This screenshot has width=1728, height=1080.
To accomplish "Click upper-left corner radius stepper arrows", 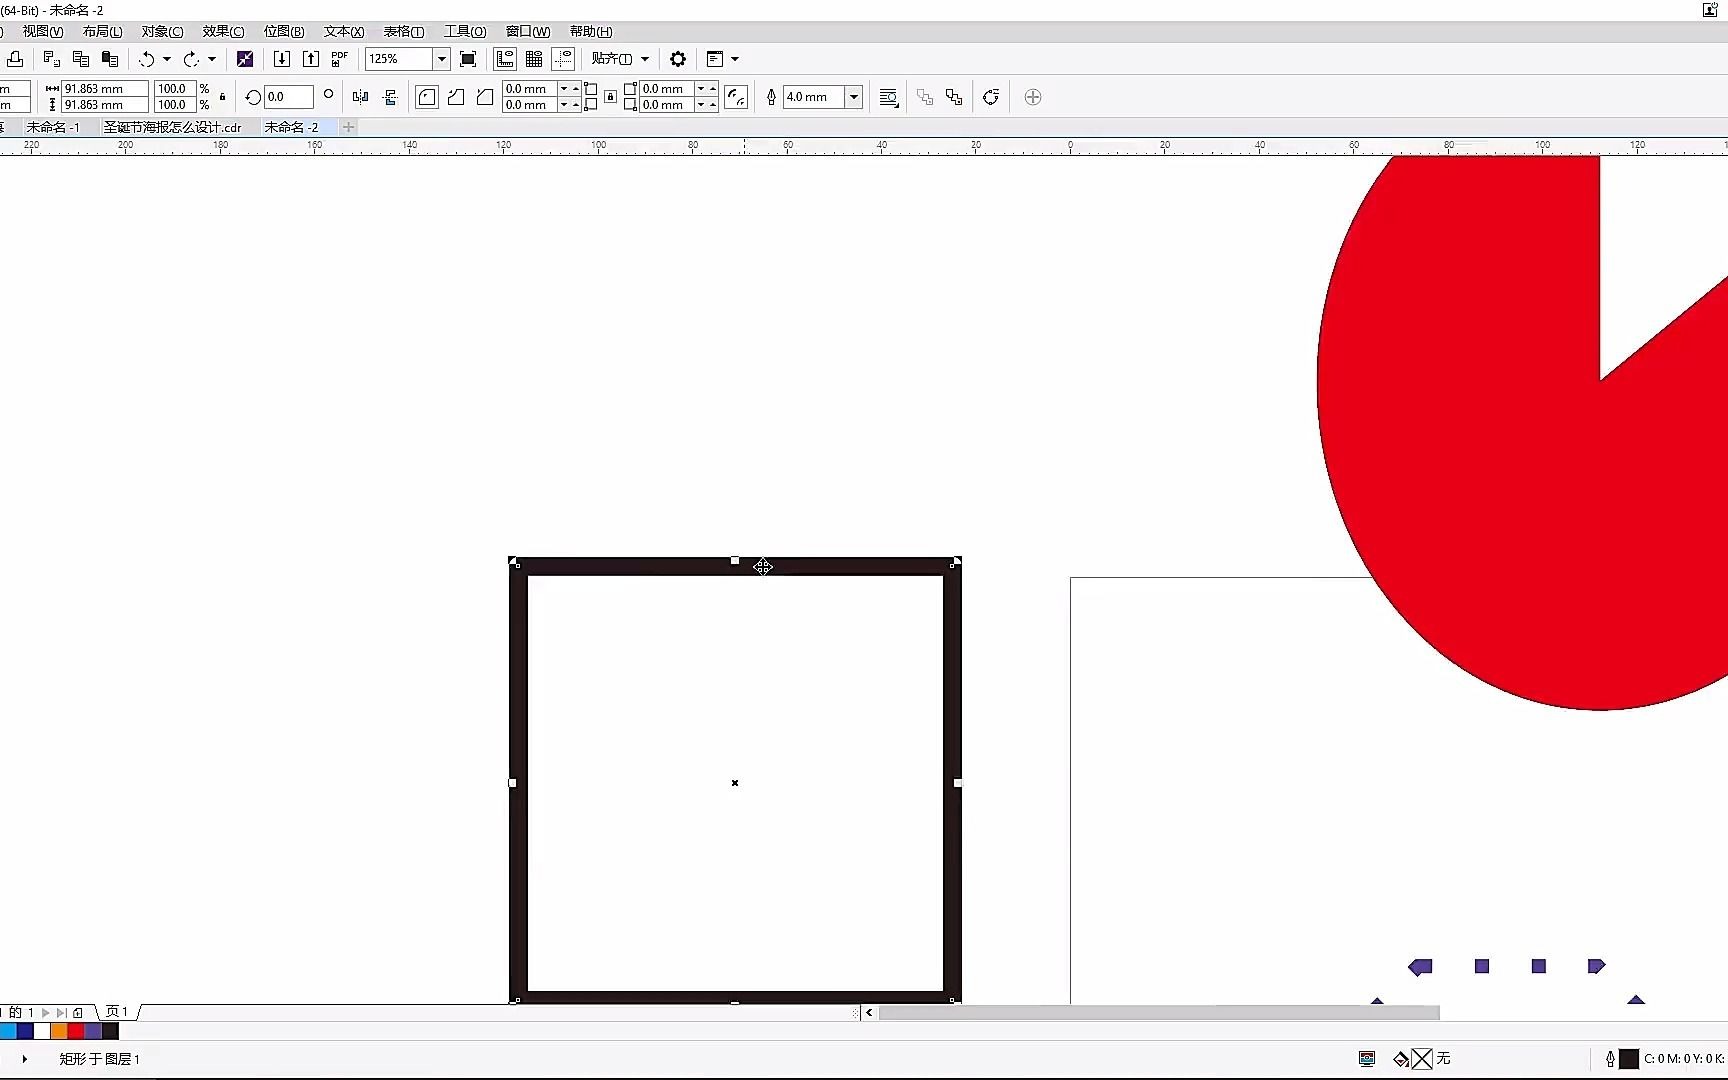I will [569, 89].
